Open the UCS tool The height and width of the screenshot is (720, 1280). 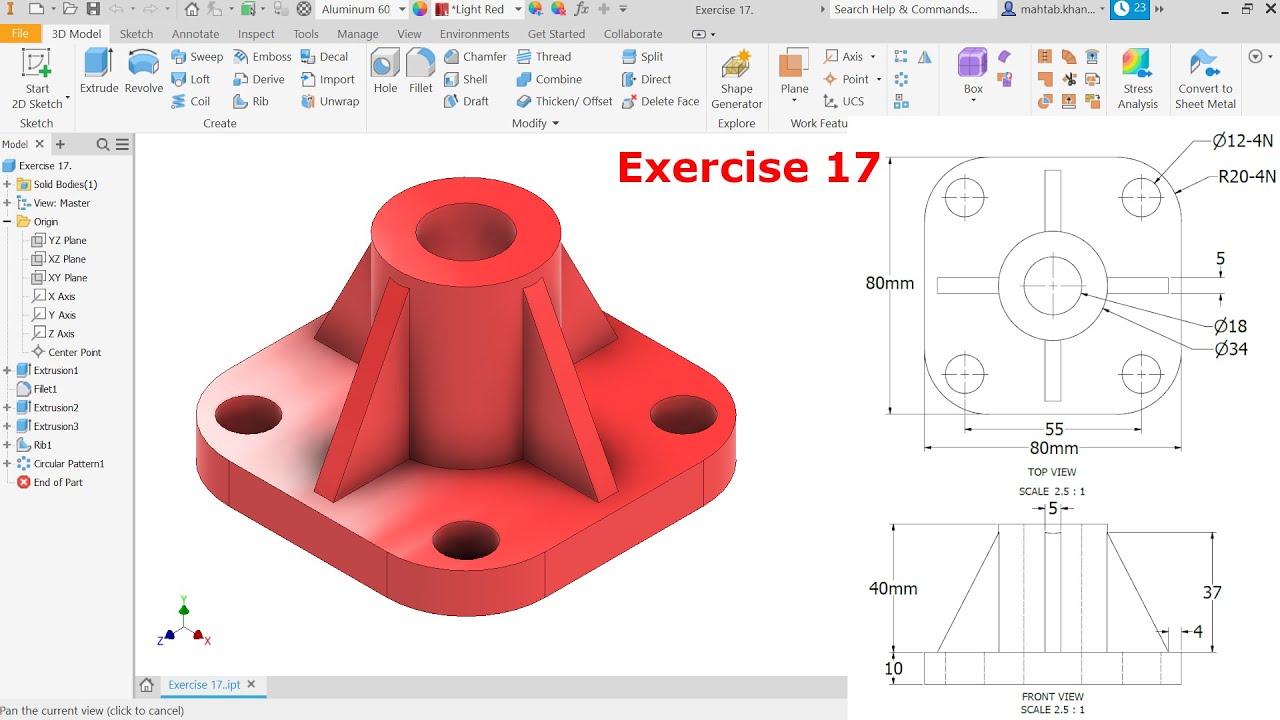pyautogui.click(x=843, y=101)
